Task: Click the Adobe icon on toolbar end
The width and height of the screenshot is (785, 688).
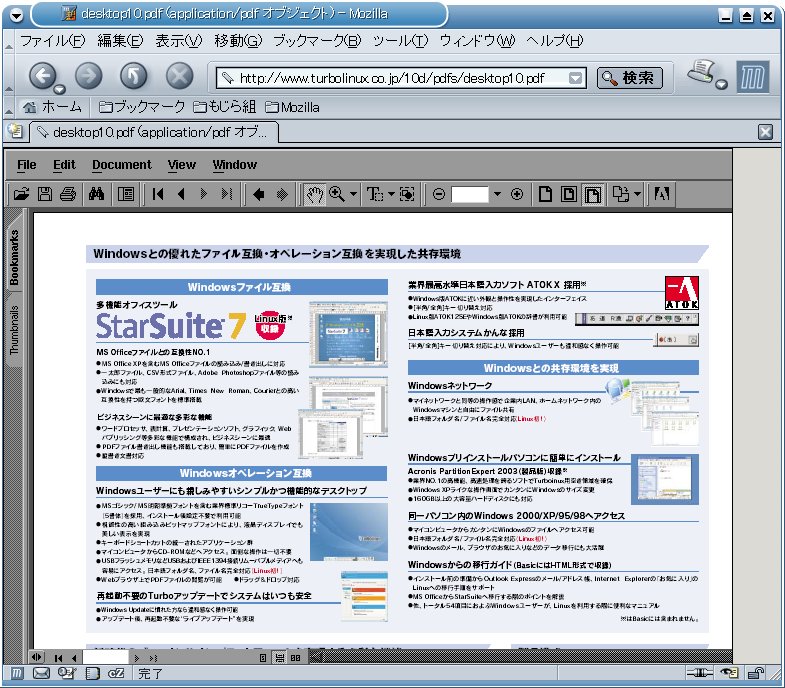Action: (x=662, y=194)
